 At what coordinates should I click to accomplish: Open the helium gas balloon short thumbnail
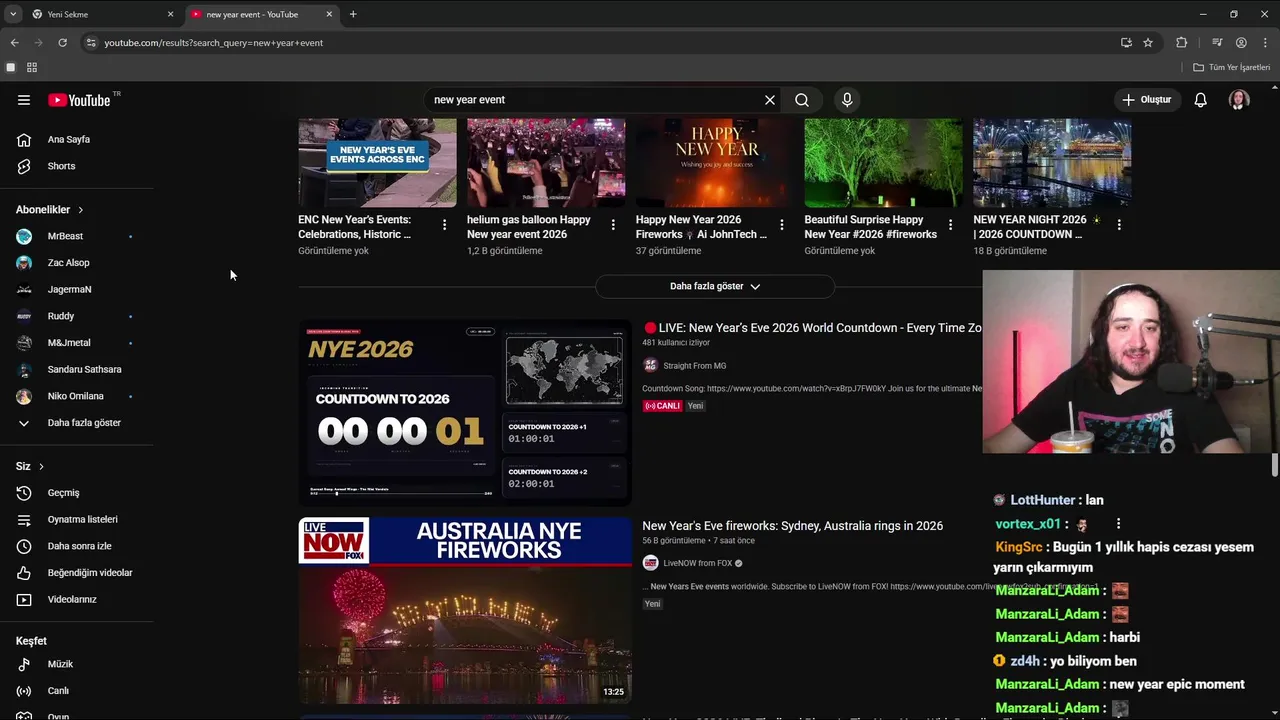[546, 163]
